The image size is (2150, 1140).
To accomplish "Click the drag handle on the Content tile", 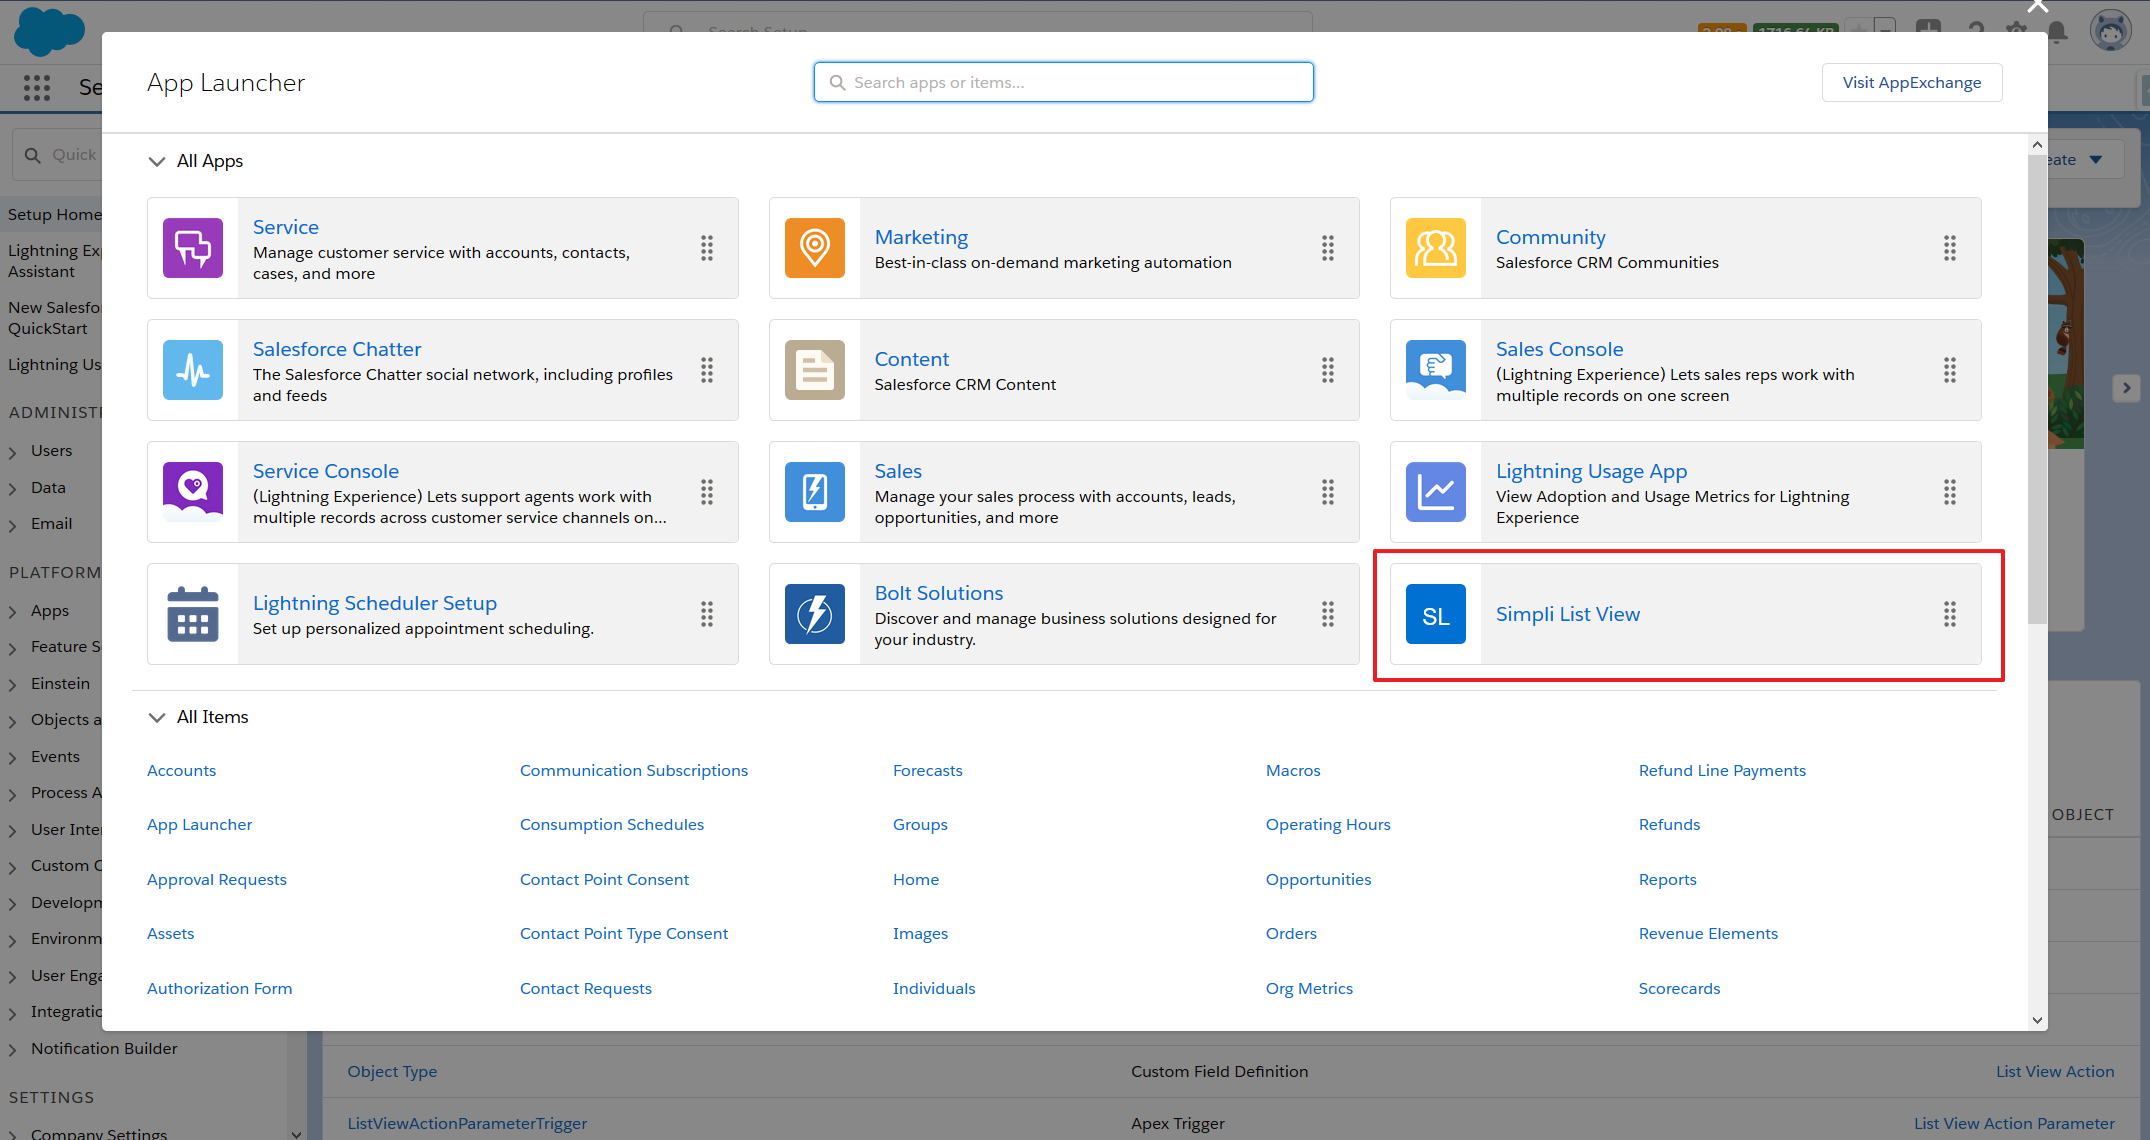I will (x=1328, y=370).
